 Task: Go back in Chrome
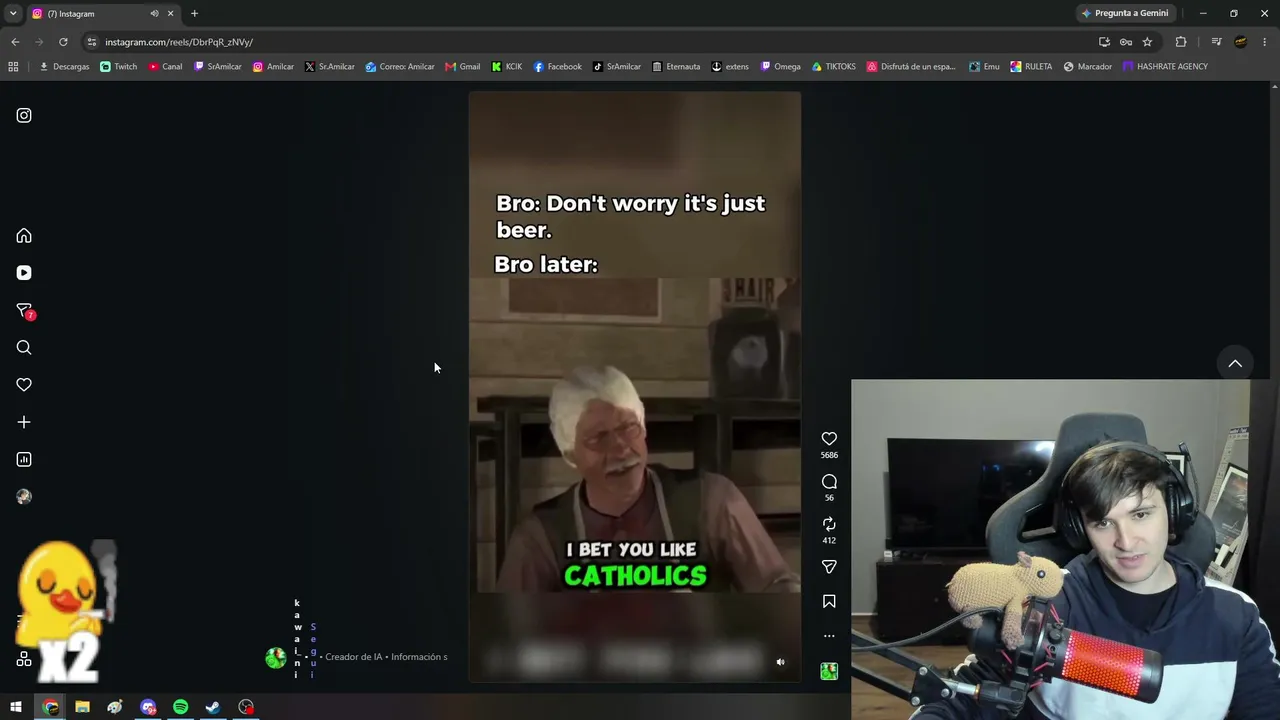pyautogui.click(x=15, y=42)
